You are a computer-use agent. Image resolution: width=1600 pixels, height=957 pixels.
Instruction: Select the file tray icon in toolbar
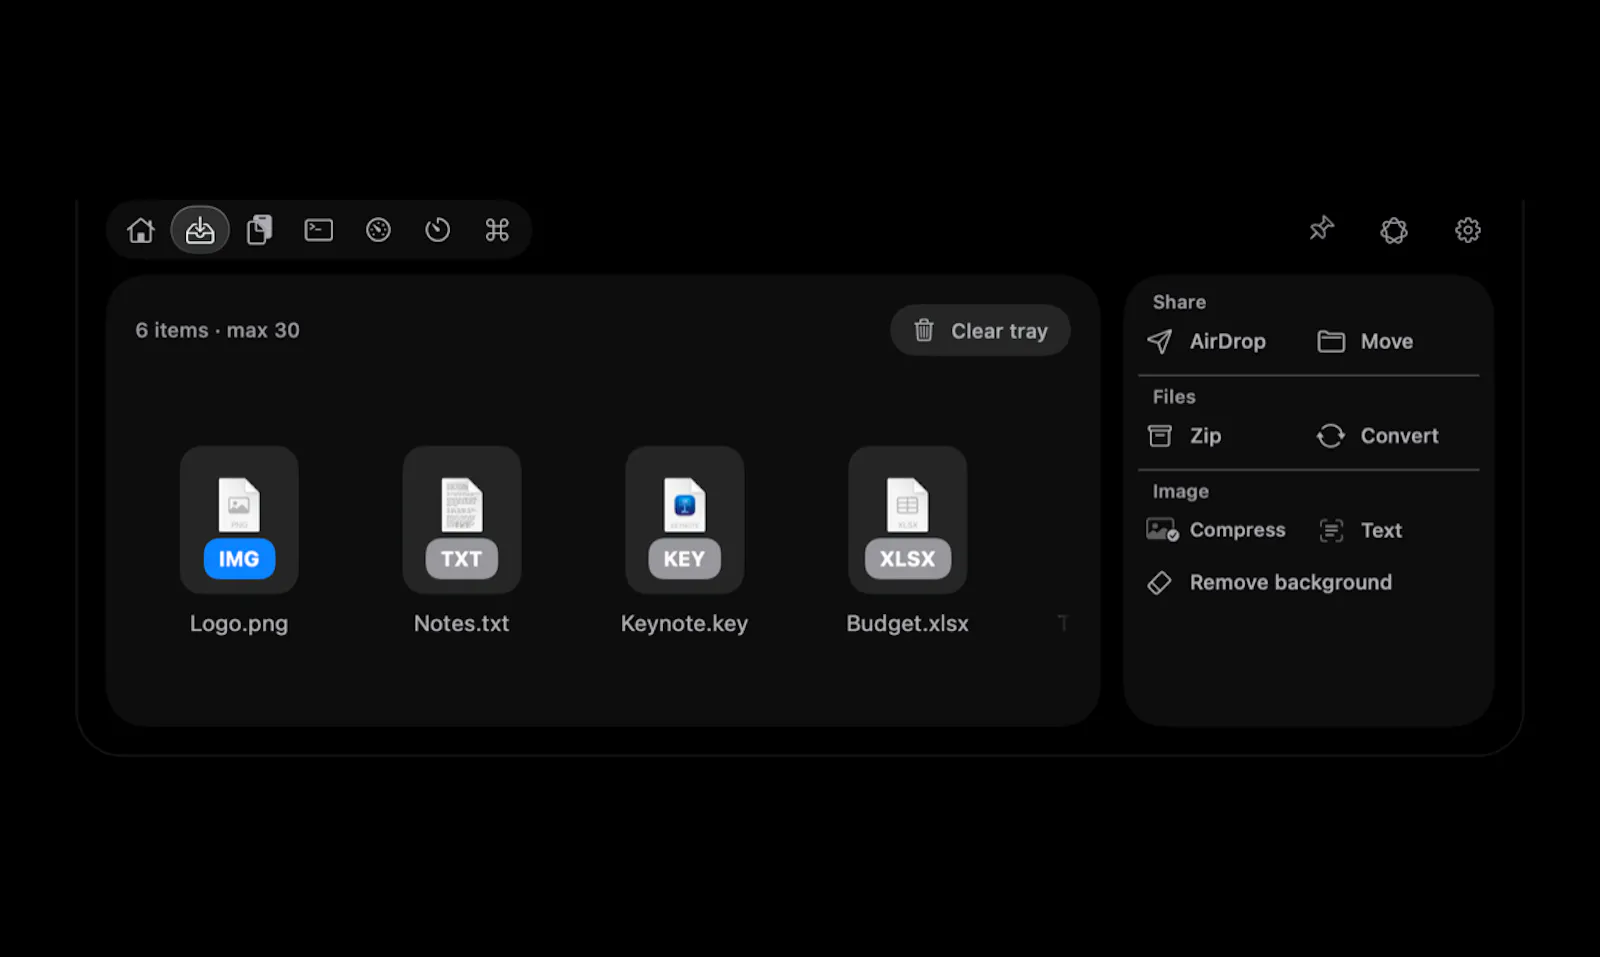pos(200,230)
